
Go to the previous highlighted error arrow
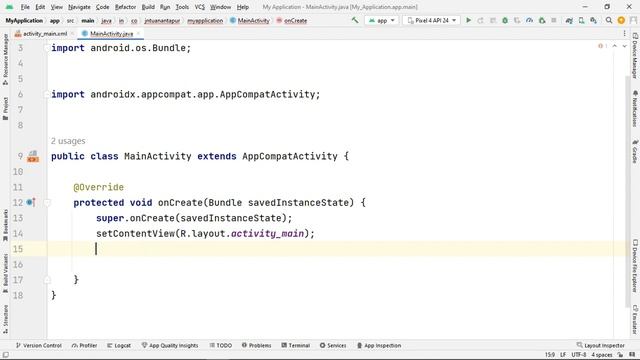click(615, 46)
